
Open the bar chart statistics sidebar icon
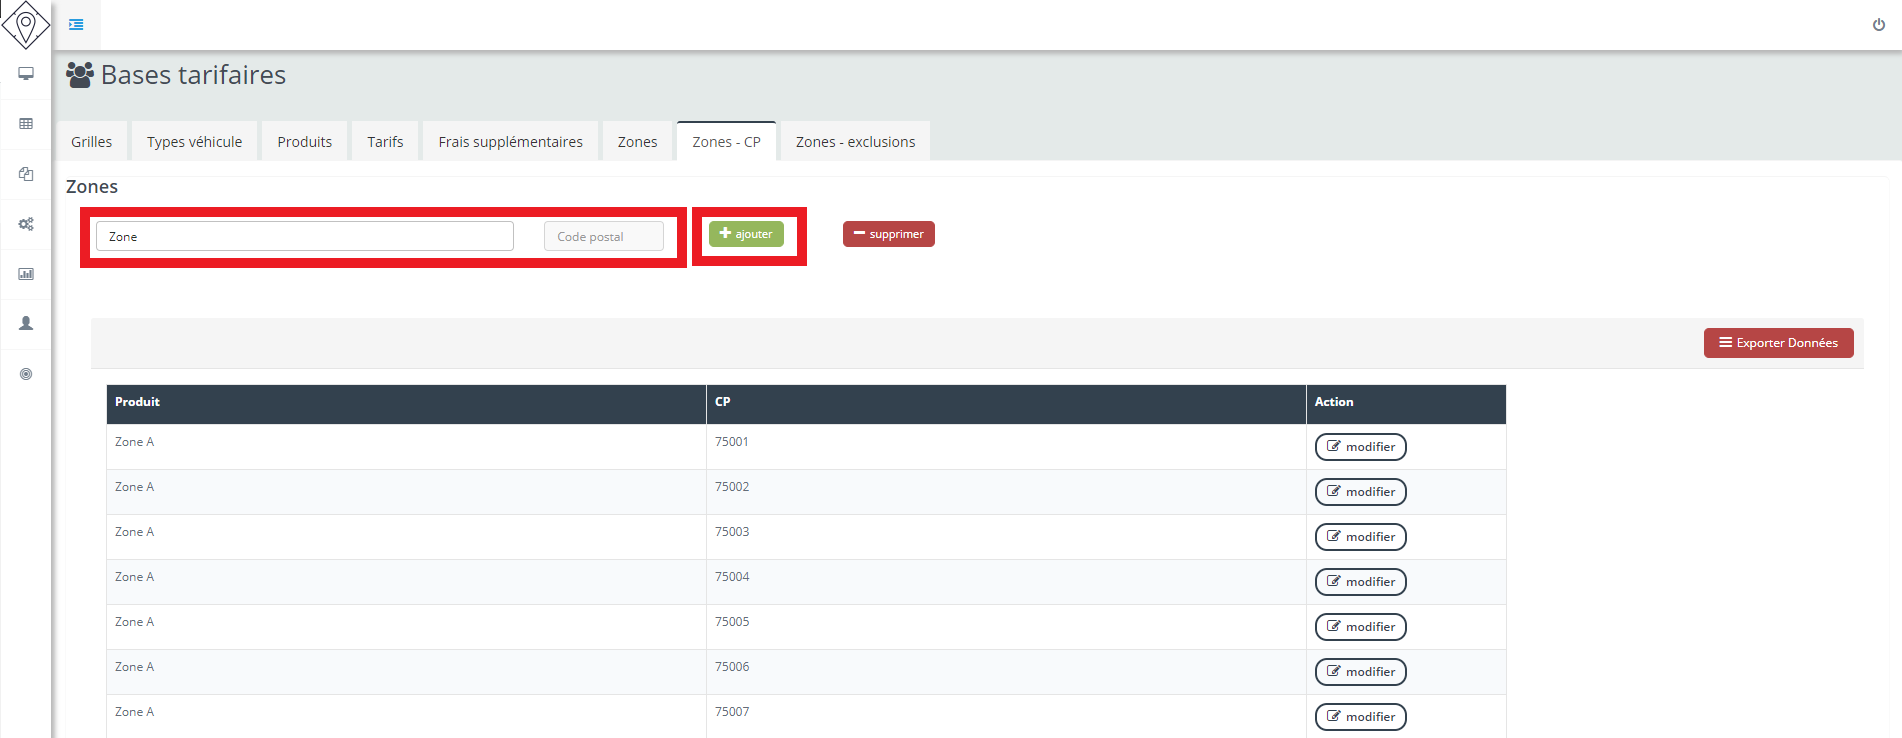pos(26,274)
